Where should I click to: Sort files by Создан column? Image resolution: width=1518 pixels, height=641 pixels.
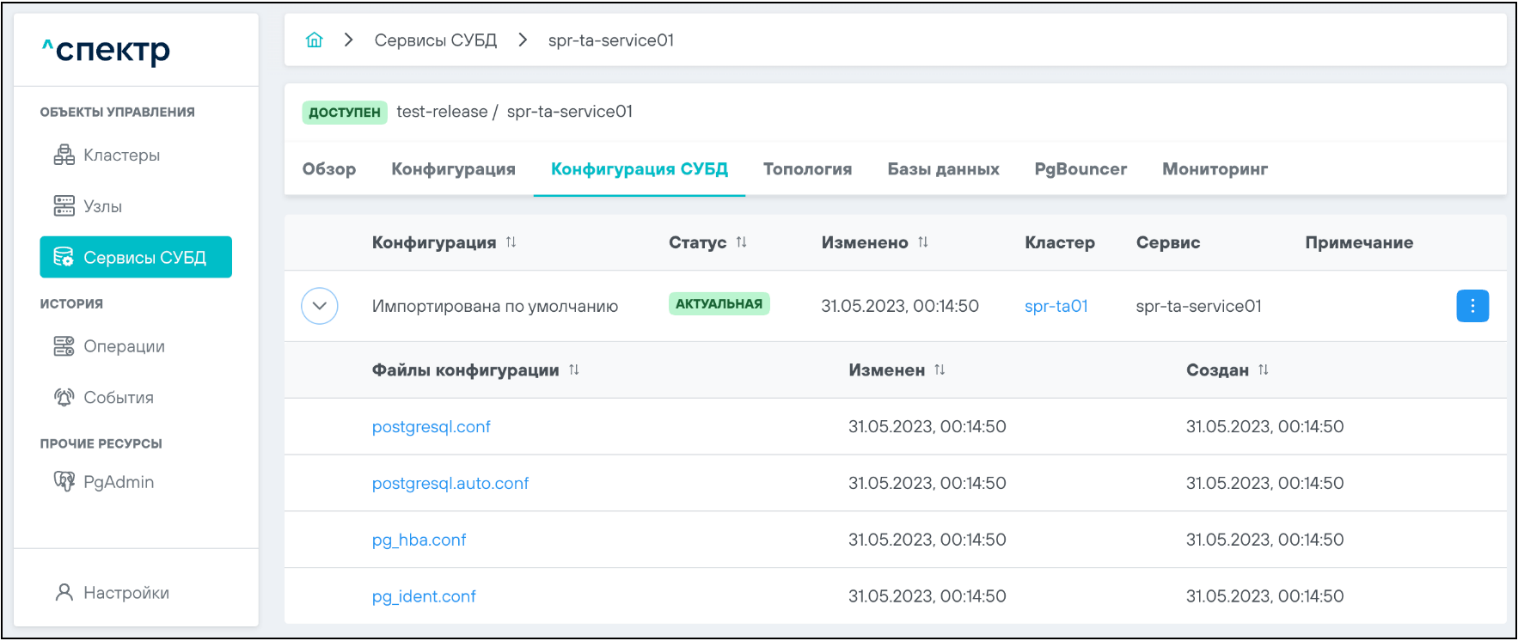[1263, 370]
